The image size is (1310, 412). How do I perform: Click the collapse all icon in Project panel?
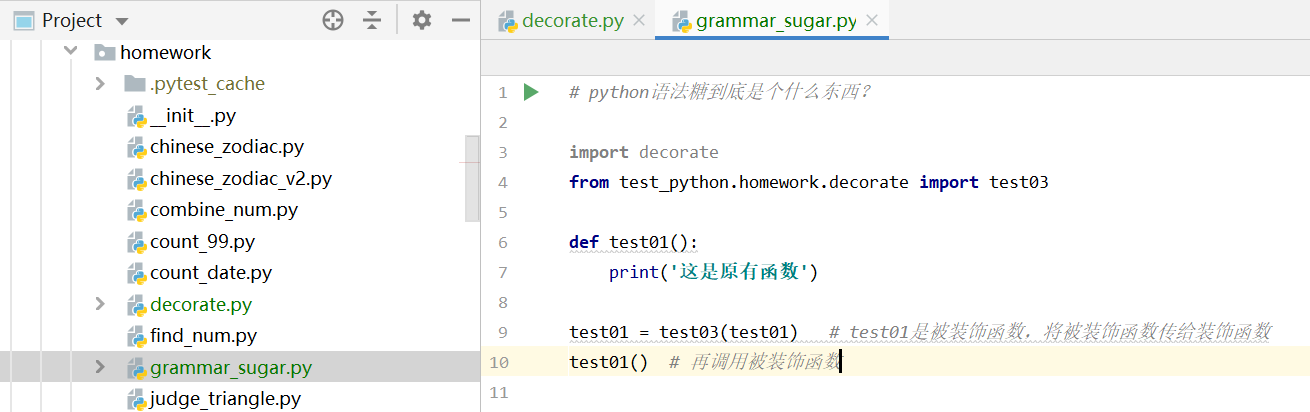coord(372,20)
